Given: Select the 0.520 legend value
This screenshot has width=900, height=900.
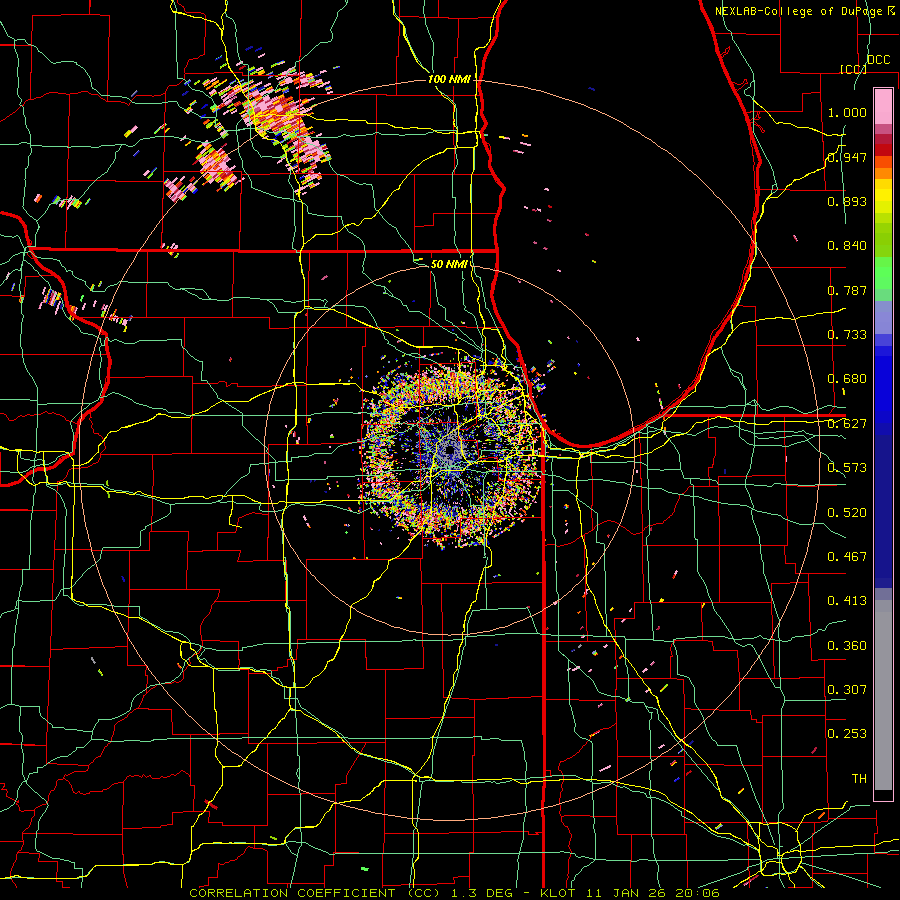Looking at the screenshot, I should (x=847, y=513).
